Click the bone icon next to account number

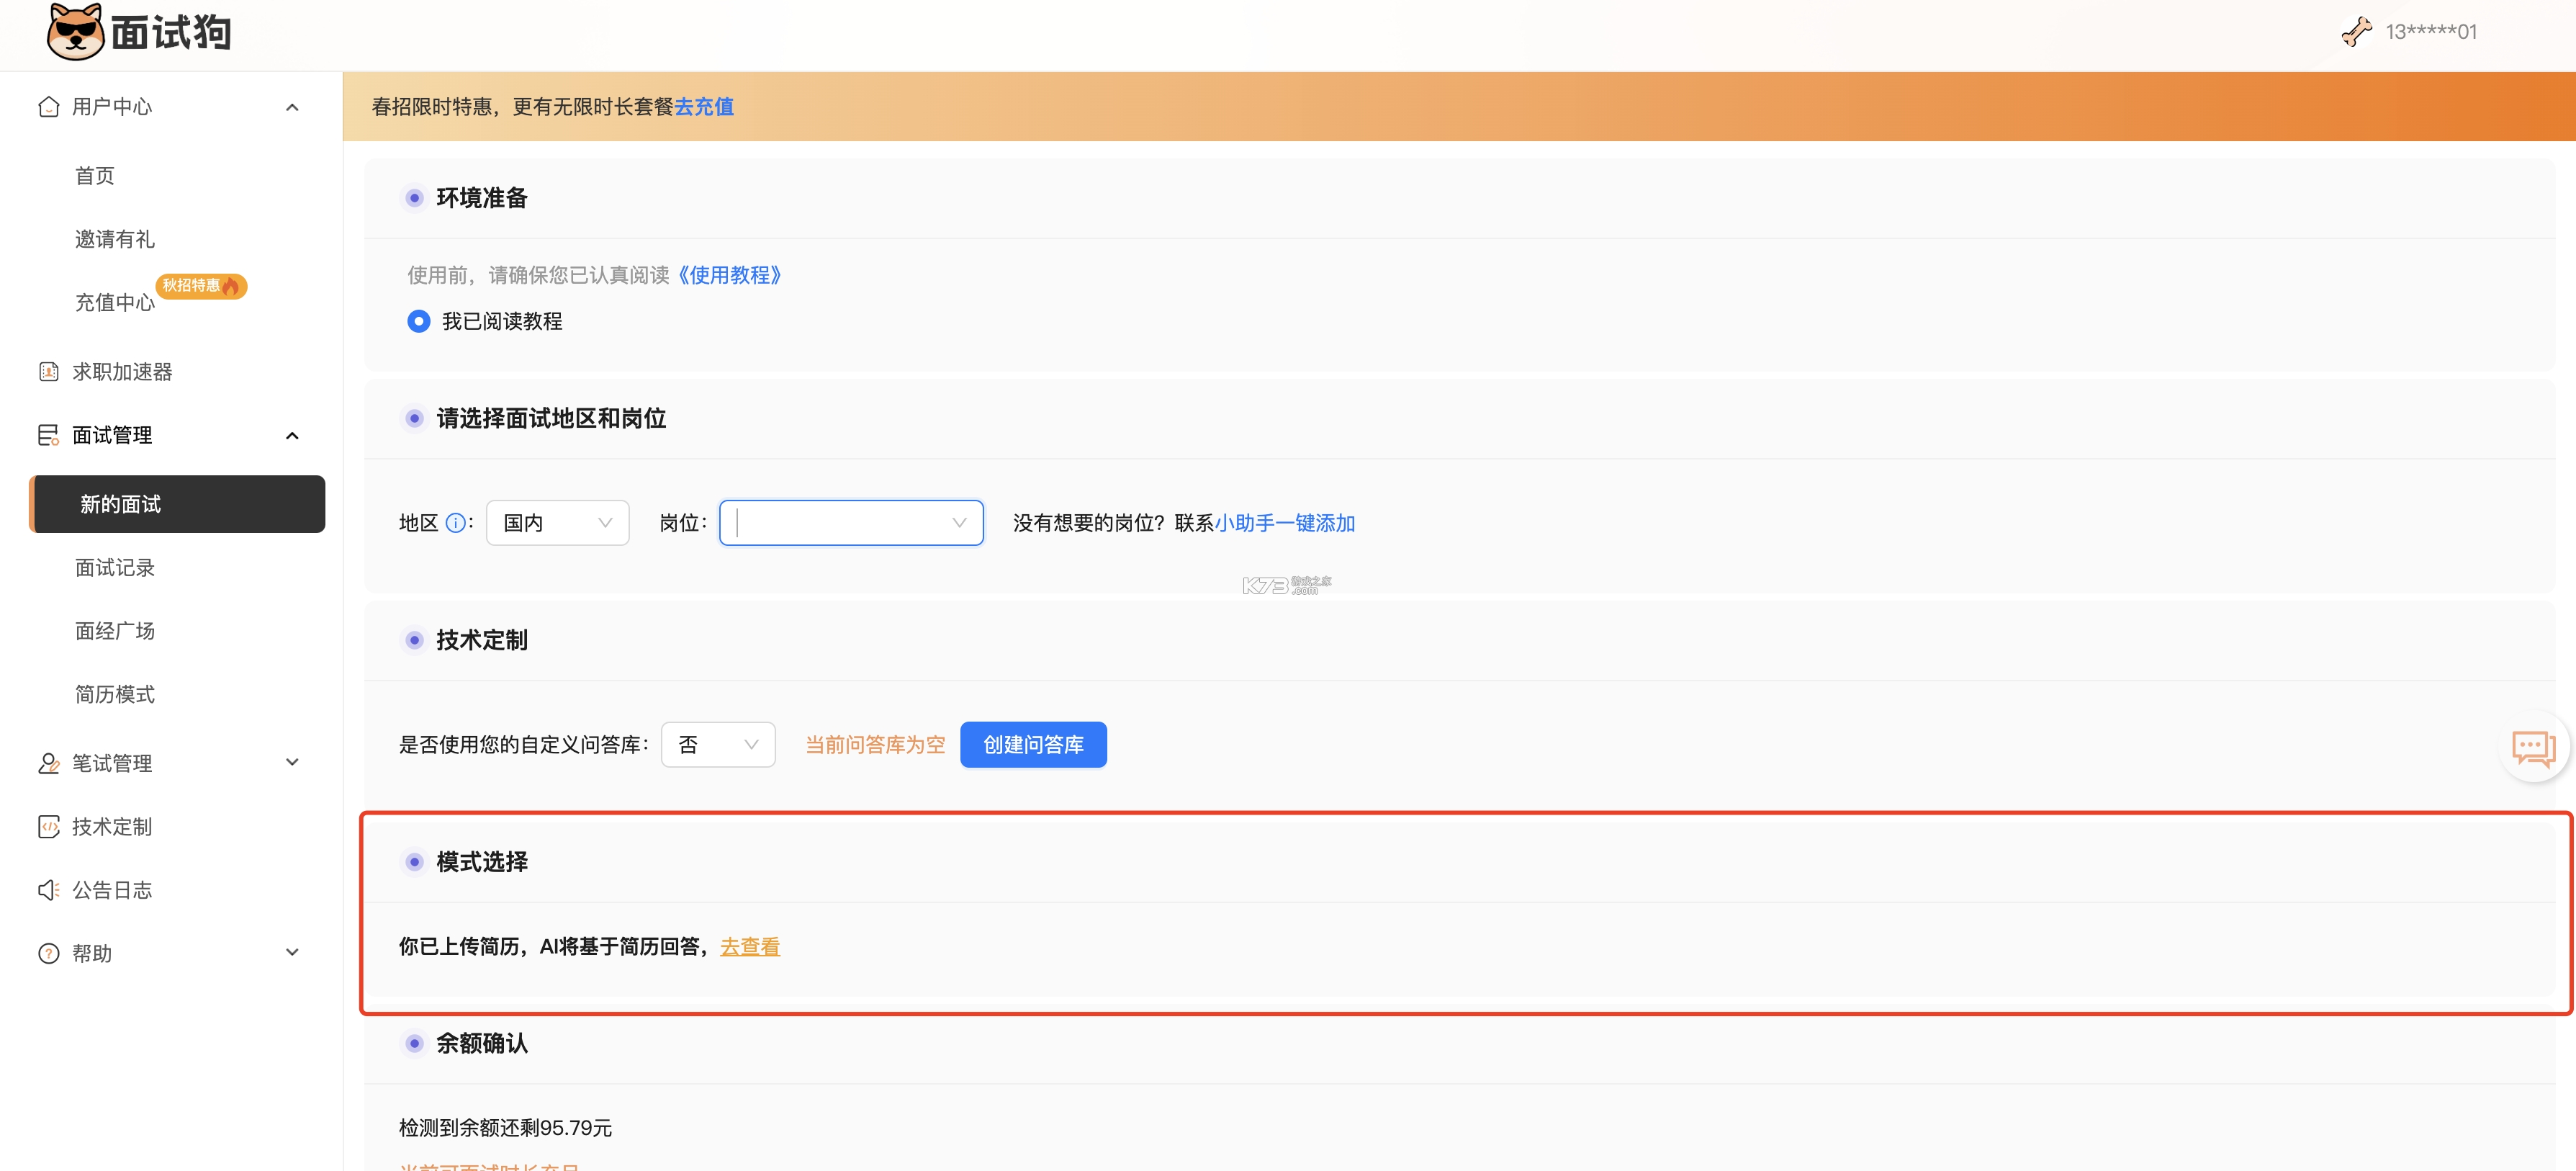click(x=2357, y=31)
